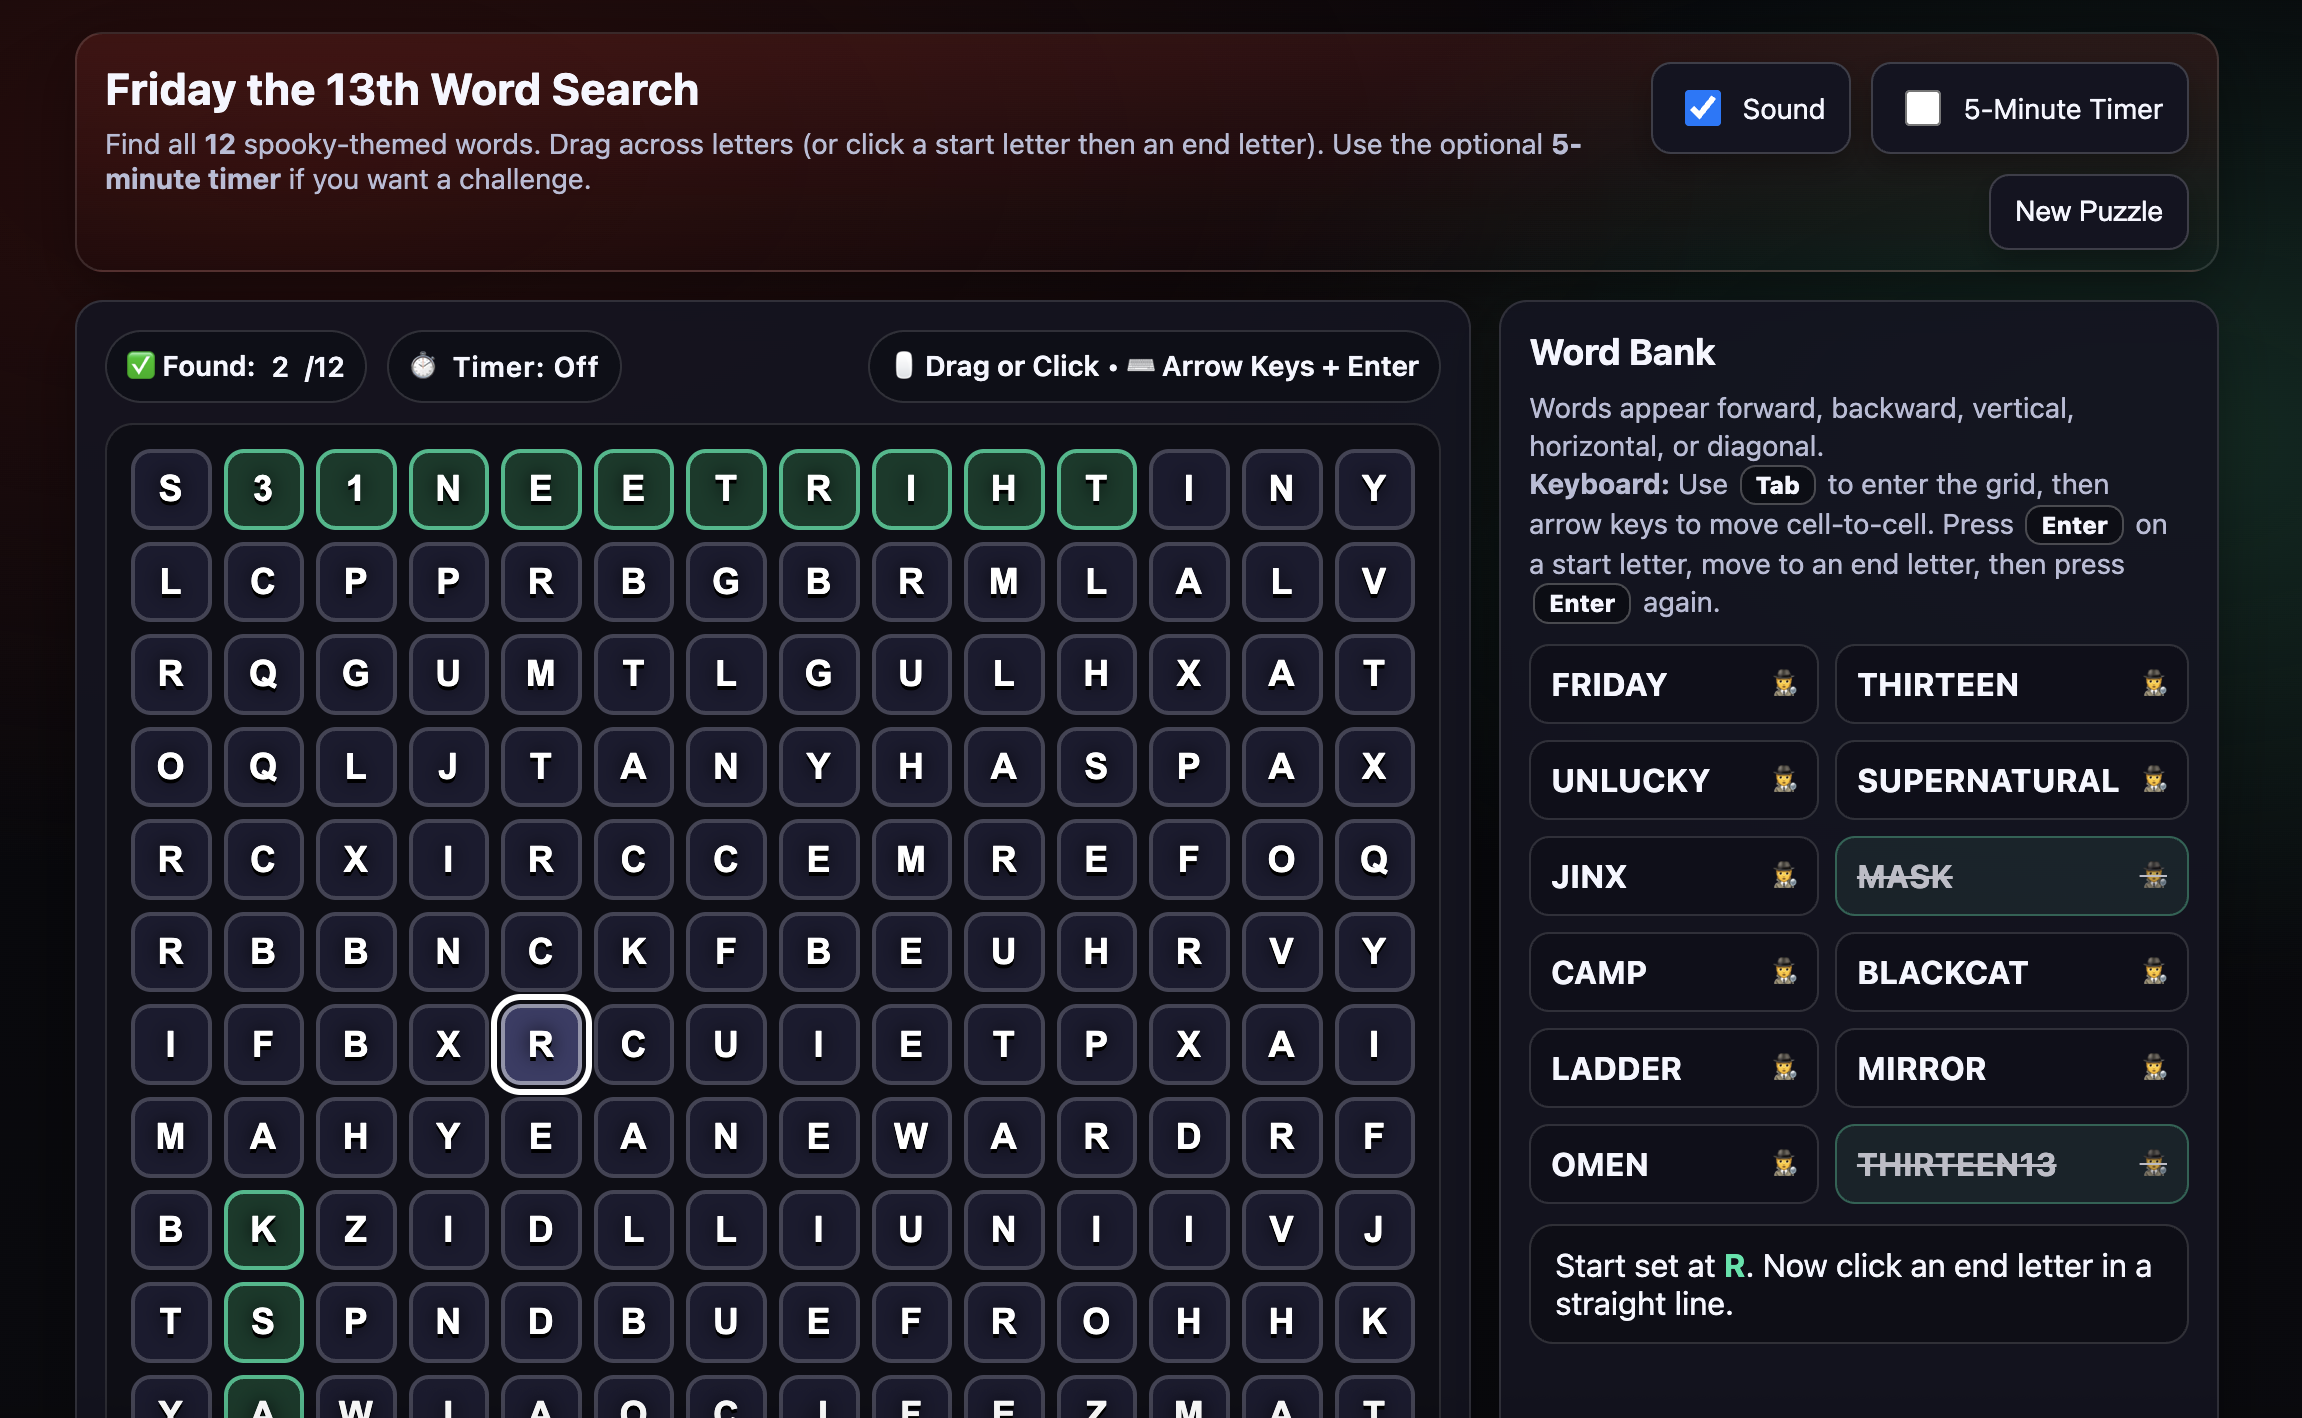Click the detective icon beside JINX
This screenshot has width=2302, height=1418.
tap(1785, 876)
